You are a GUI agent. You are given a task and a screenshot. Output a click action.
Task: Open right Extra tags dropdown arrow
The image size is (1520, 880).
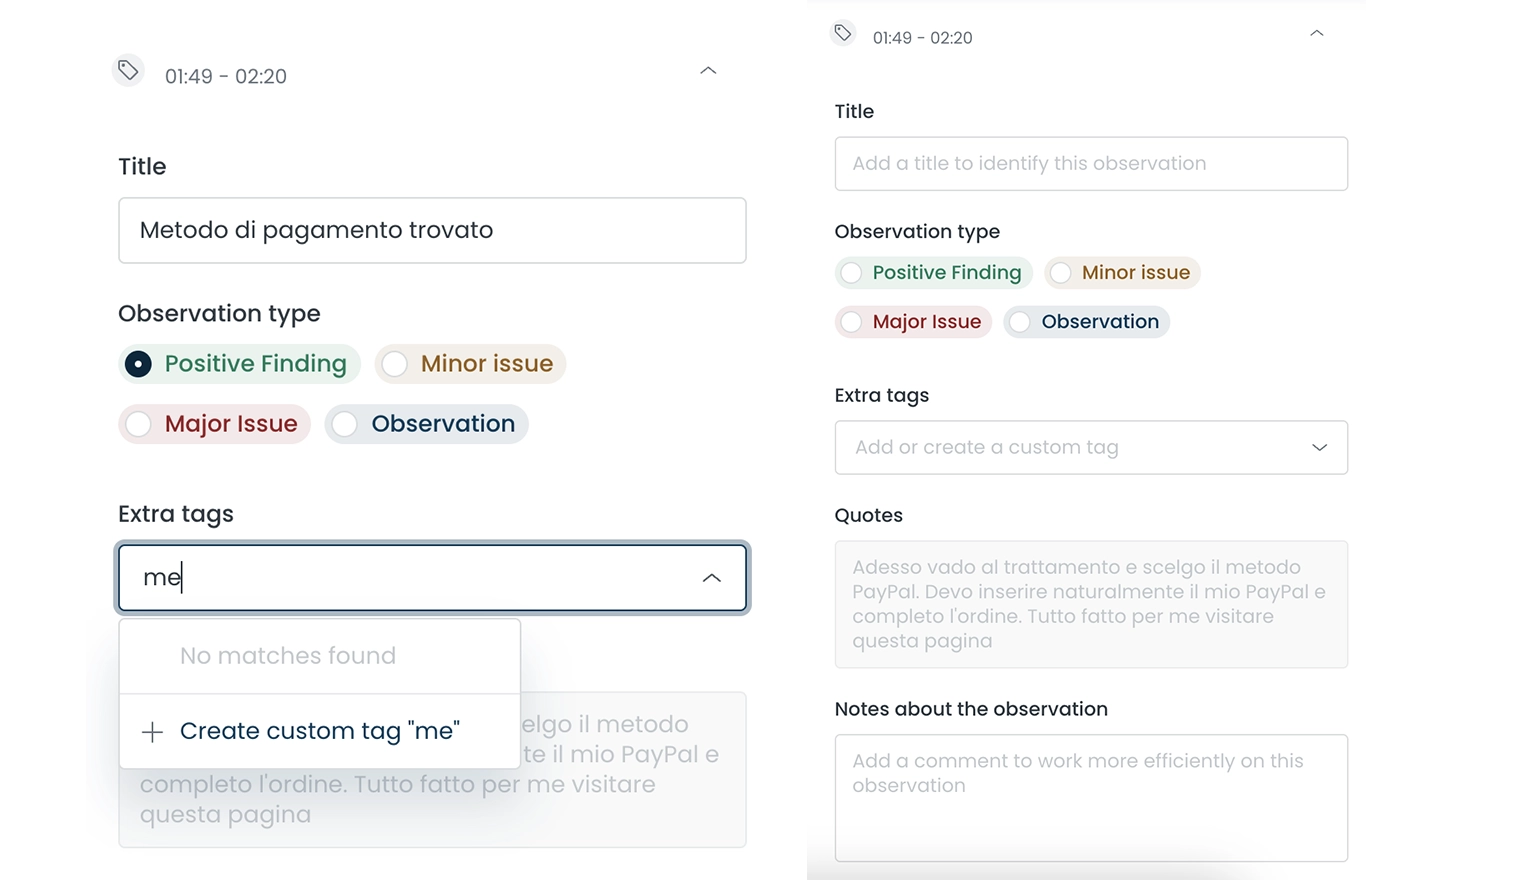click(1319, 447)
